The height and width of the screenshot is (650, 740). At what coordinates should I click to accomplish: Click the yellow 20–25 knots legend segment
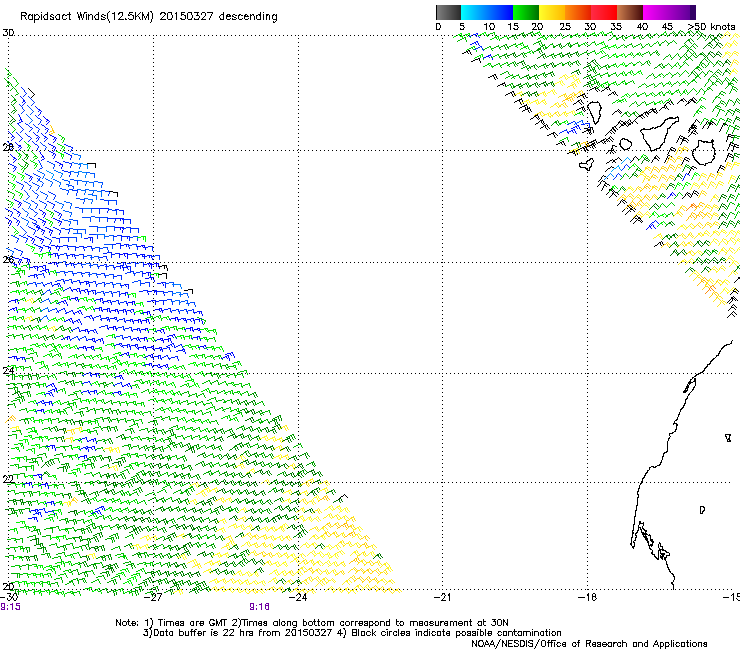[x=552, y=12]
